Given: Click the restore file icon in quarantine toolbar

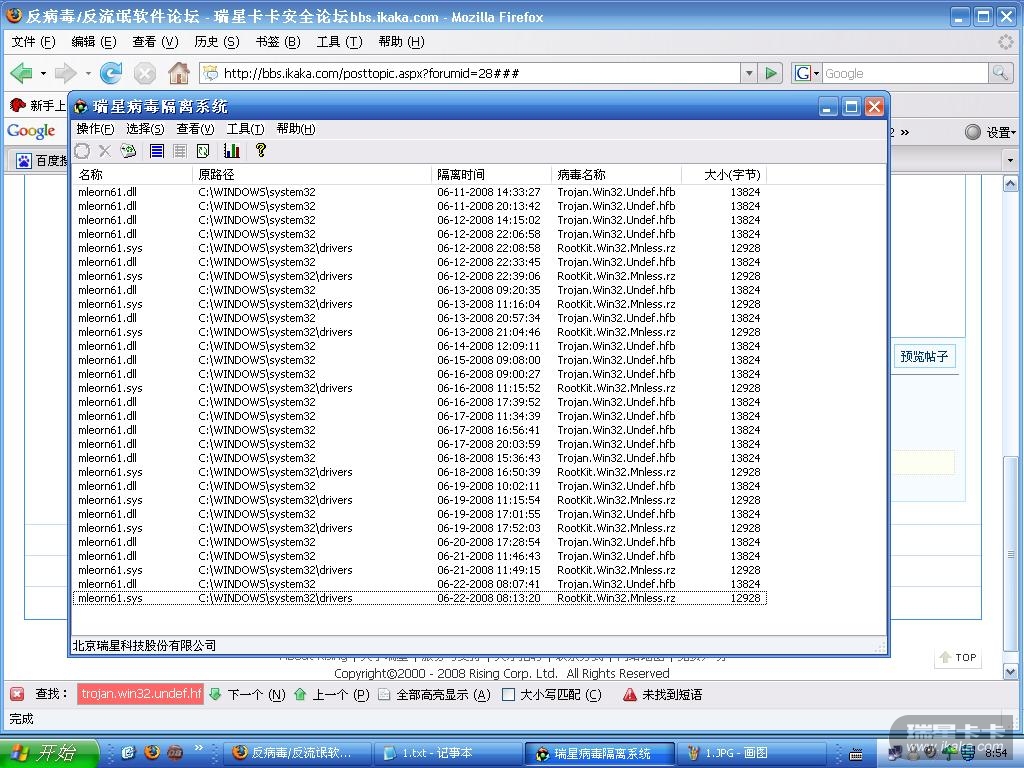Looking at the screenshot, I should (82, 151).
